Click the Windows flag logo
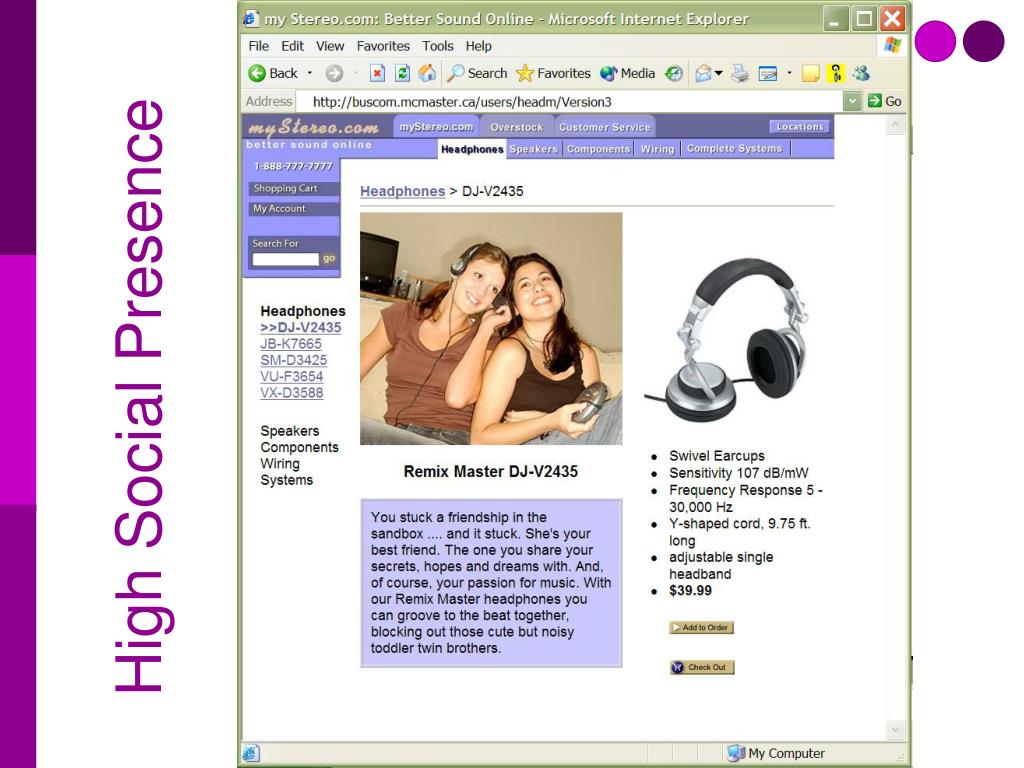Screen dimensions: 1024x768 892,45
